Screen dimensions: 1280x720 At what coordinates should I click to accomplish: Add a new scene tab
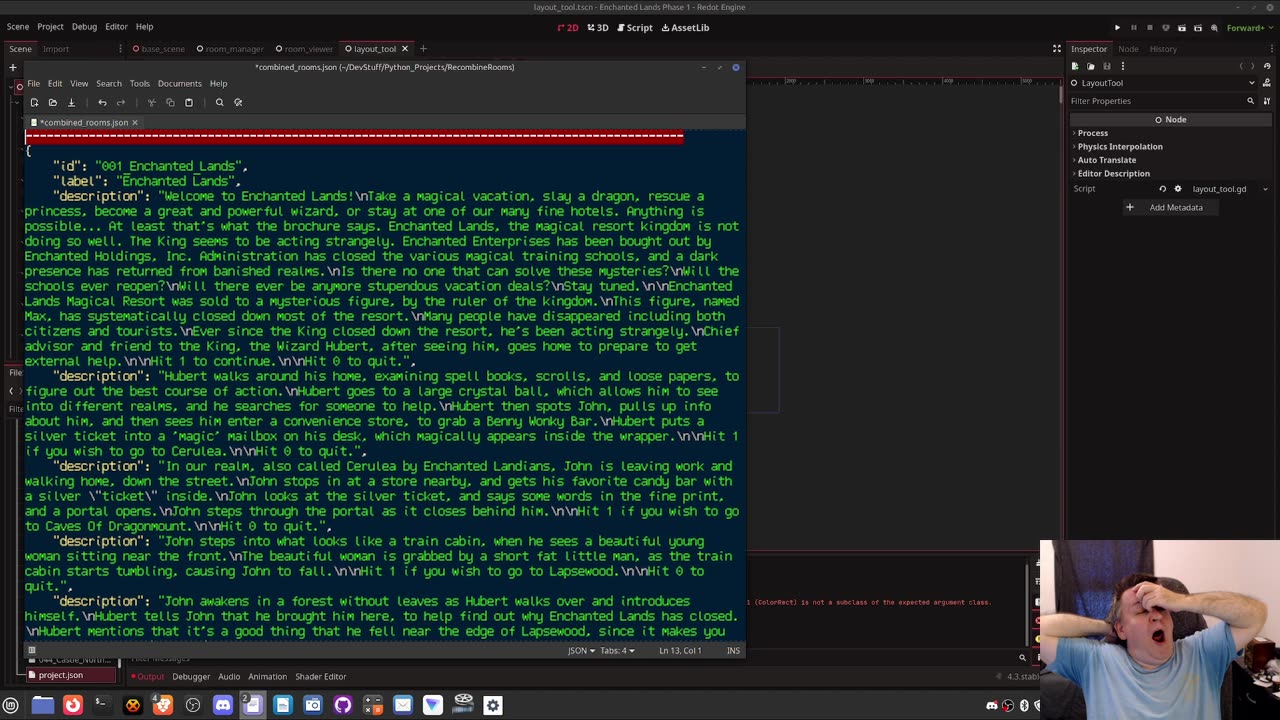pyautogui.click(x=423, y=49)
